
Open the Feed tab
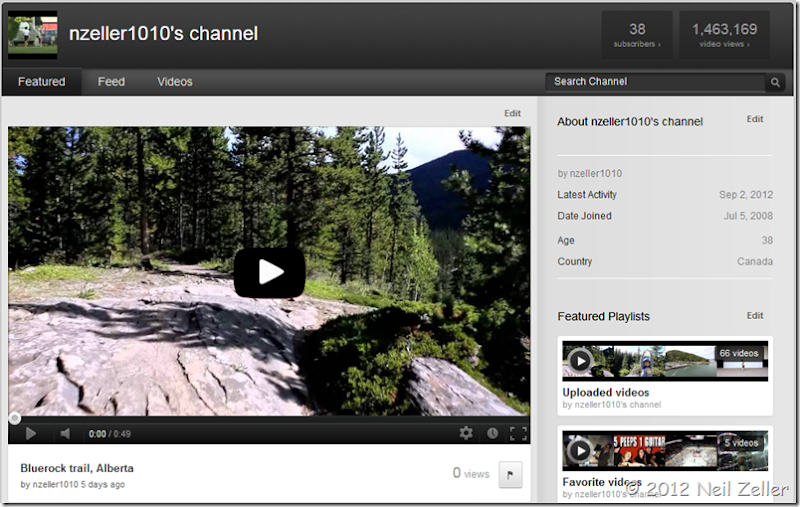pyautogui.click(x=111, y=82)
